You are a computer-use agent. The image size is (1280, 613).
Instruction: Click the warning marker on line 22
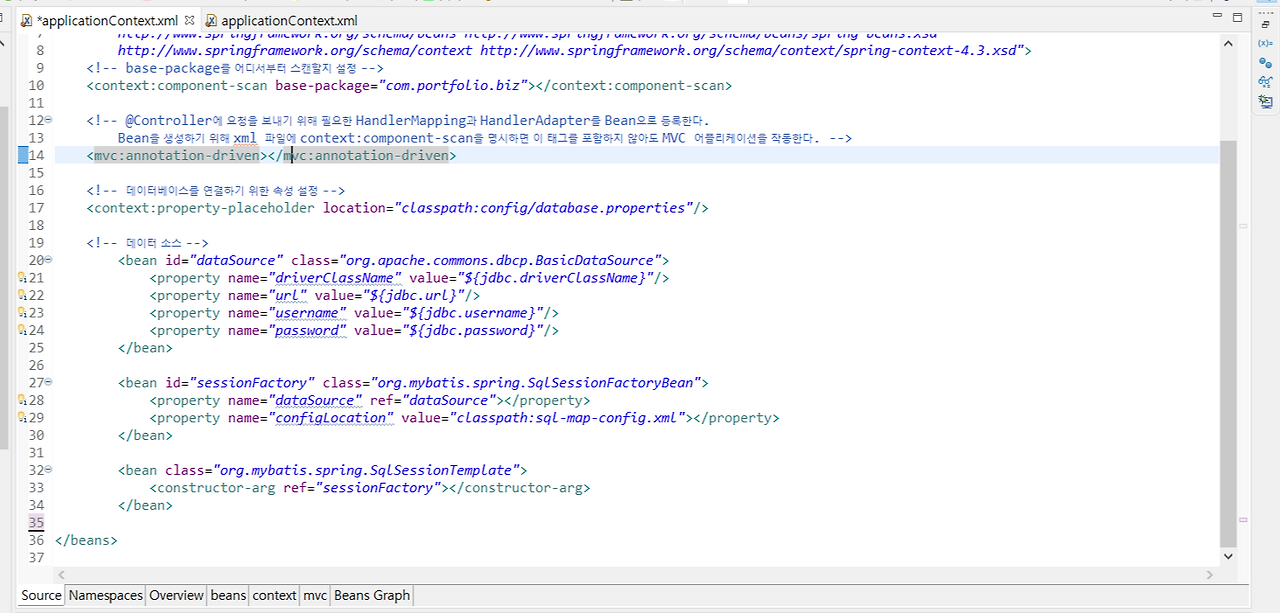[x=22, y=295]
